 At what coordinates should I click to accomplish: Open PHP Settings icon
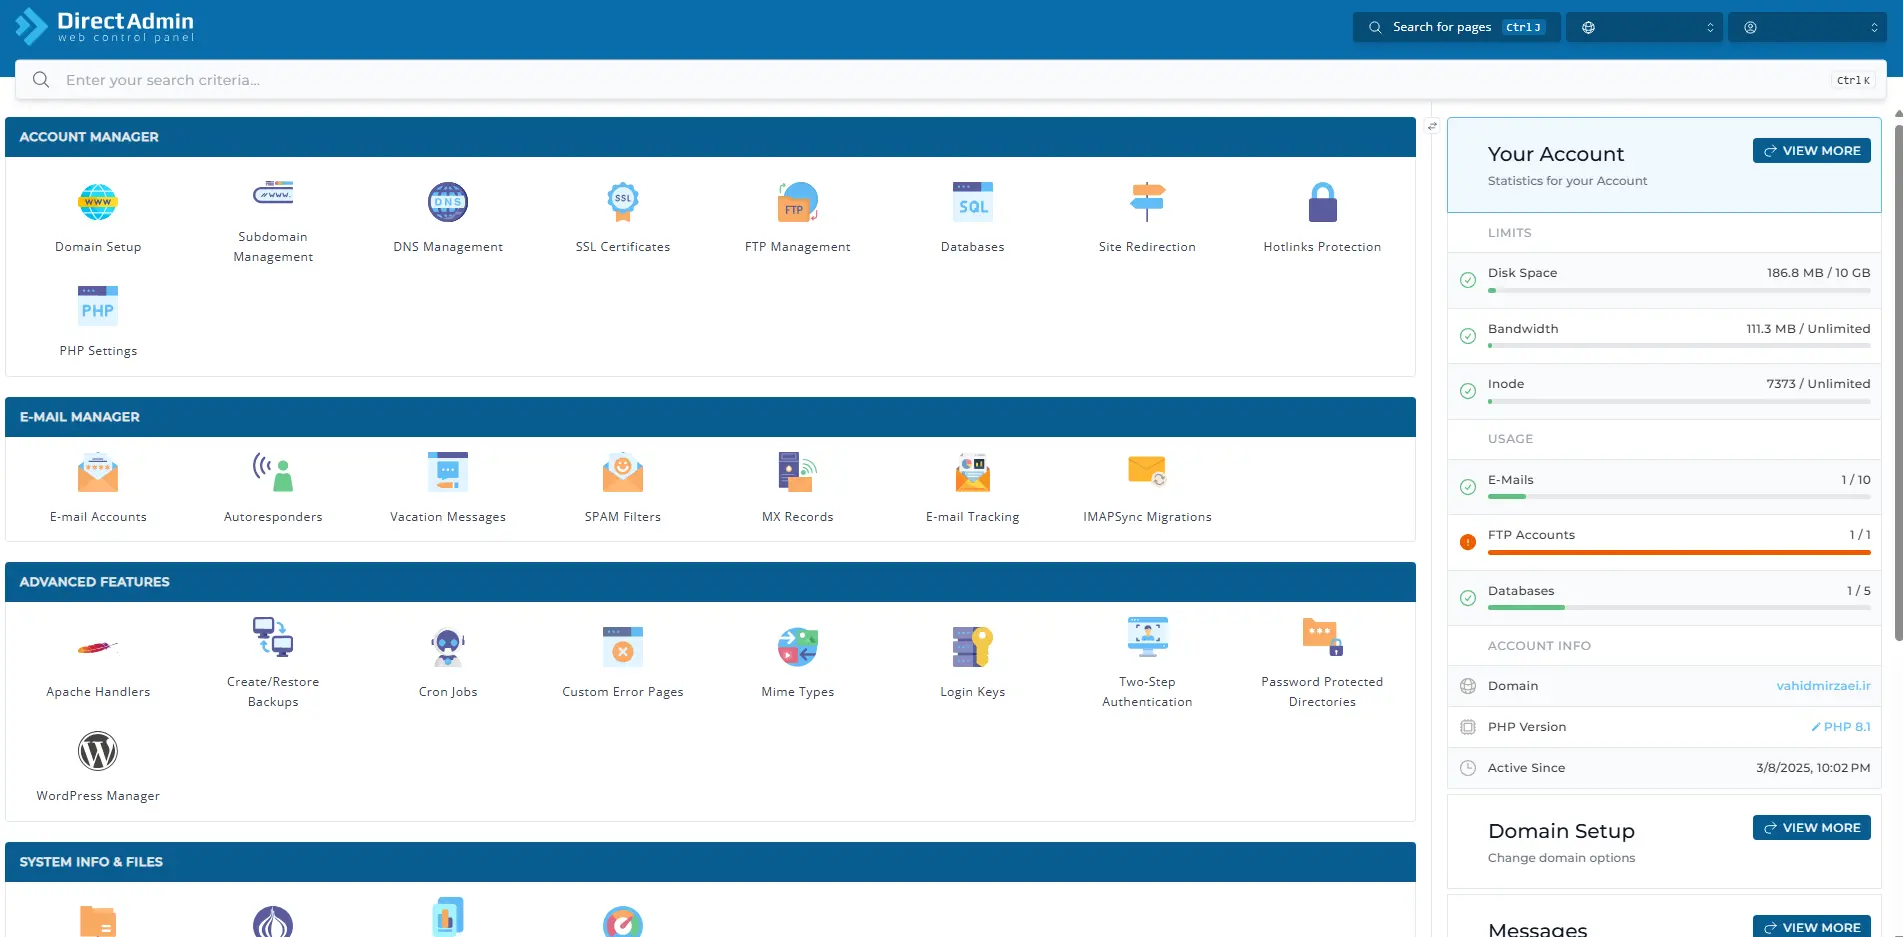(x=98, y=306)
